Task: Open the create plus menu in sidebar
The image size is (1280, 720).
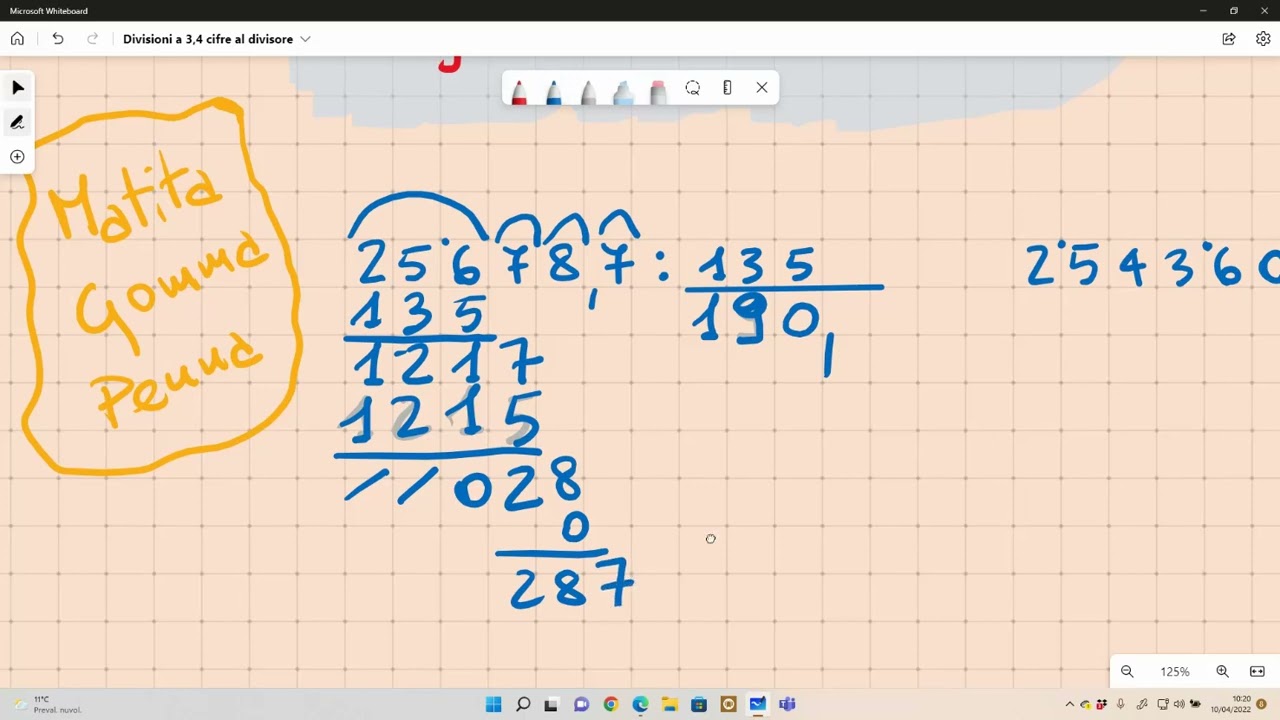Action: click(x=17, y=157)
